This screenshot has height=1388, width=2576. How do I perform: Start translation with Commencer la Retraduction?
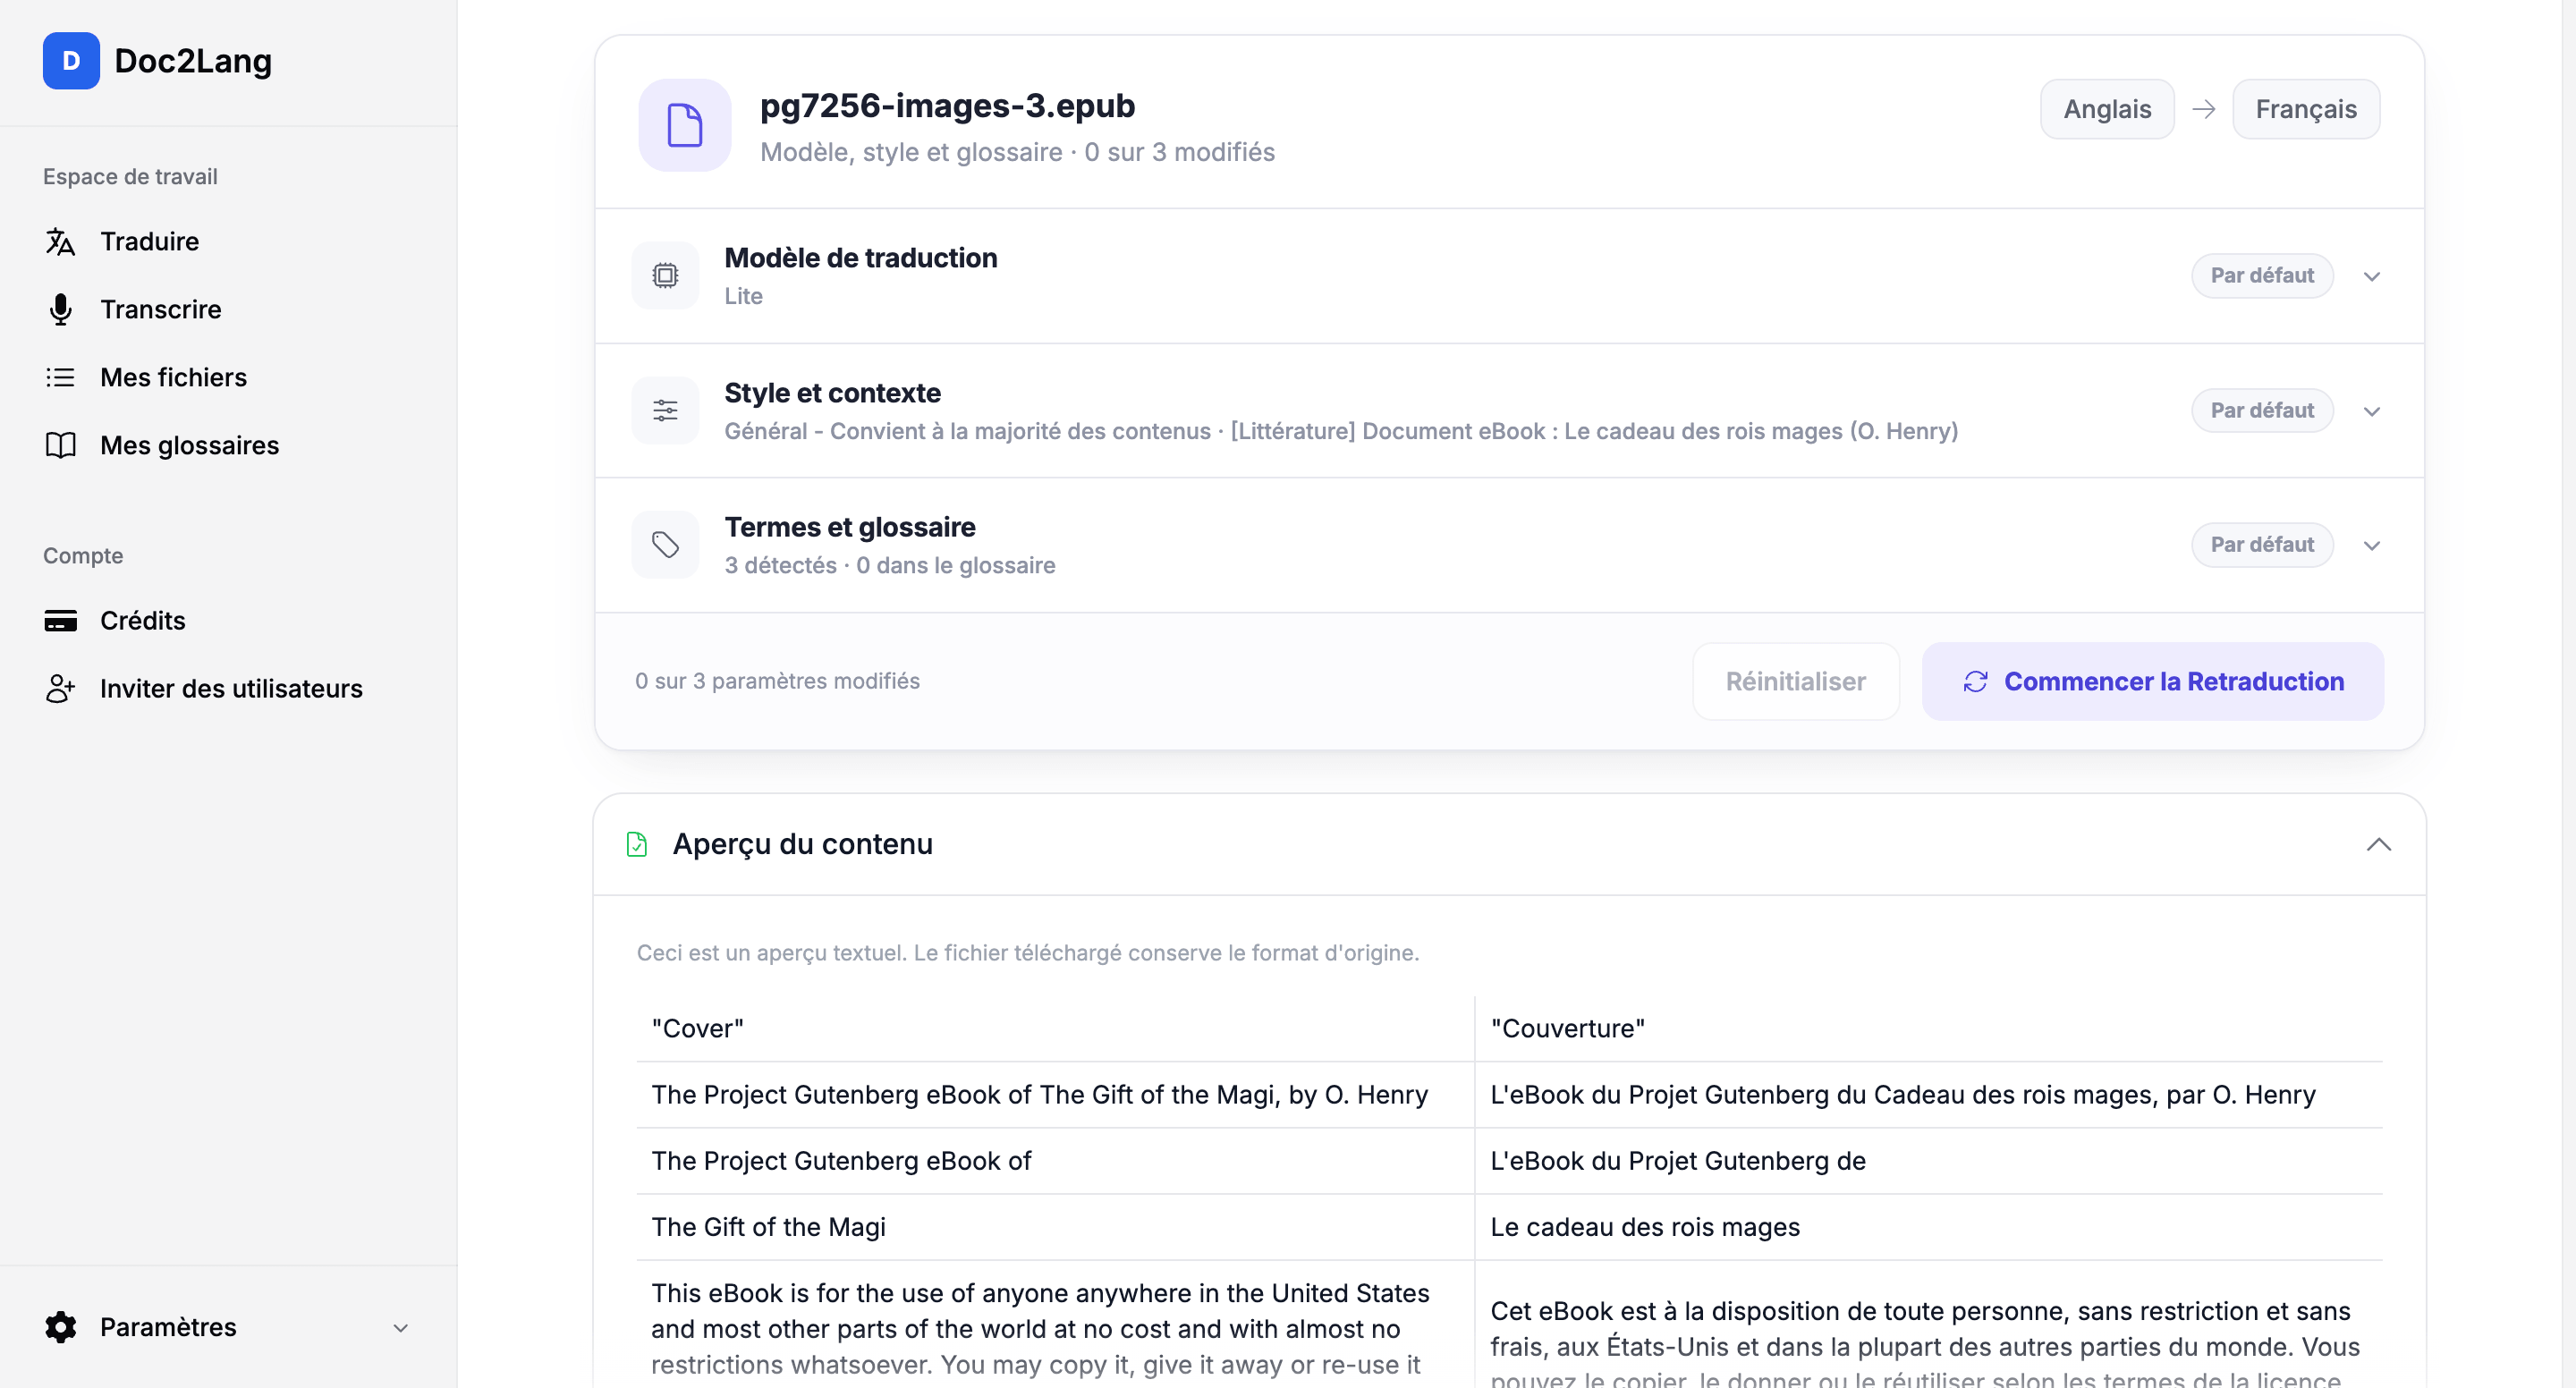coord(2153,682)
